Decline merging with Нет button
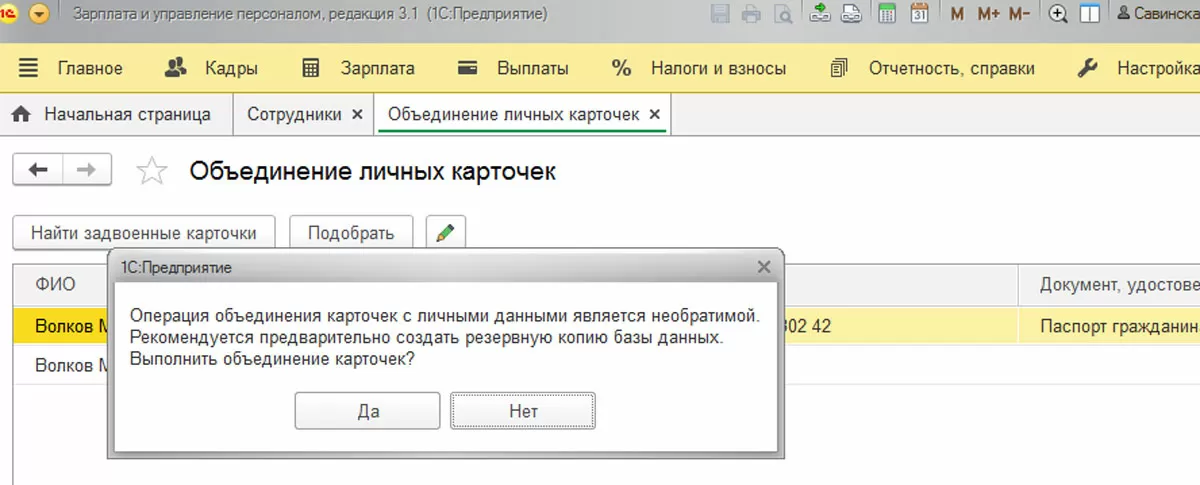Viewport: 1200px width, 485px height. [523, 411]
